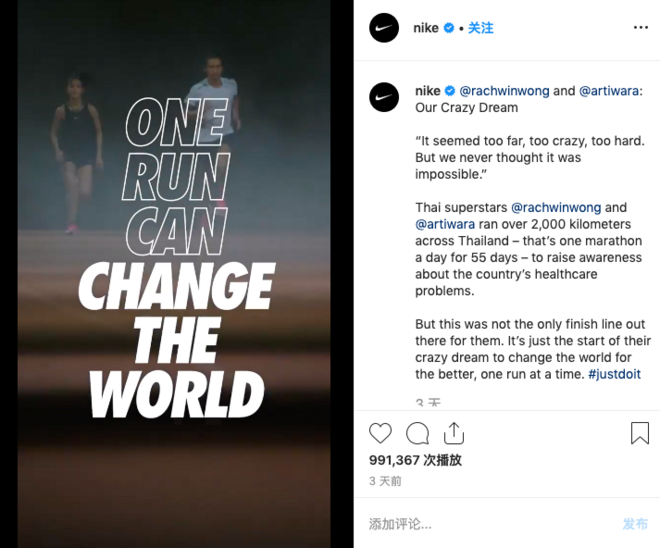Click verified badge in caption line
The image size is (660, 548).
pos(450,90)
